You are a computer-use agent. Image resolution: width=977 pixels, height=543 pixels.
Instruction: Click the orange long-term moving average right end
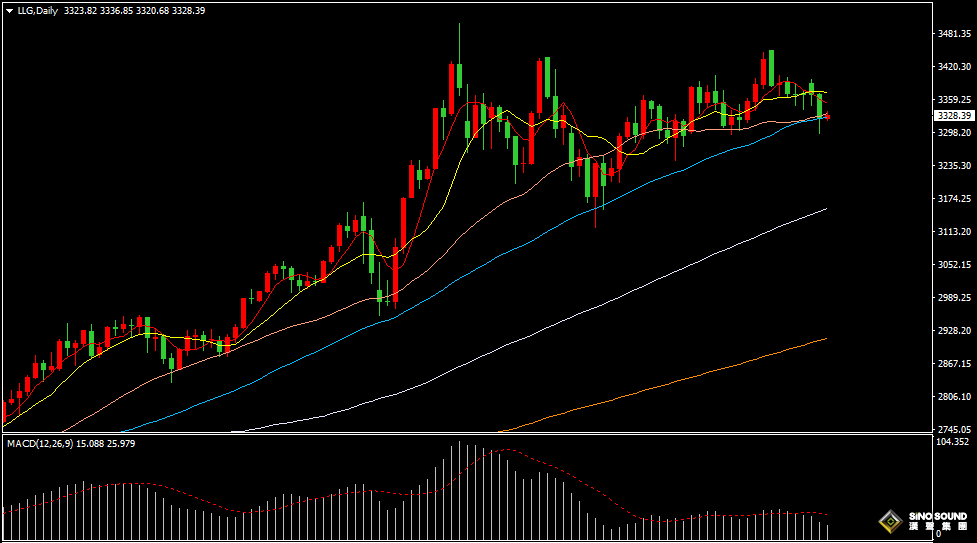click(825, 339)
